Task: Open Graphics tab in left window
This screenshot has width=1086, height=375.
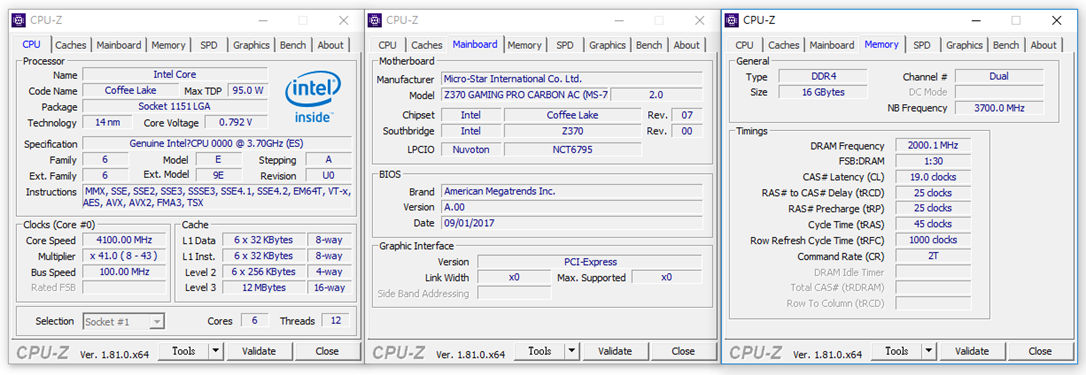Action: pyautogui.click(x=251, y=45)
